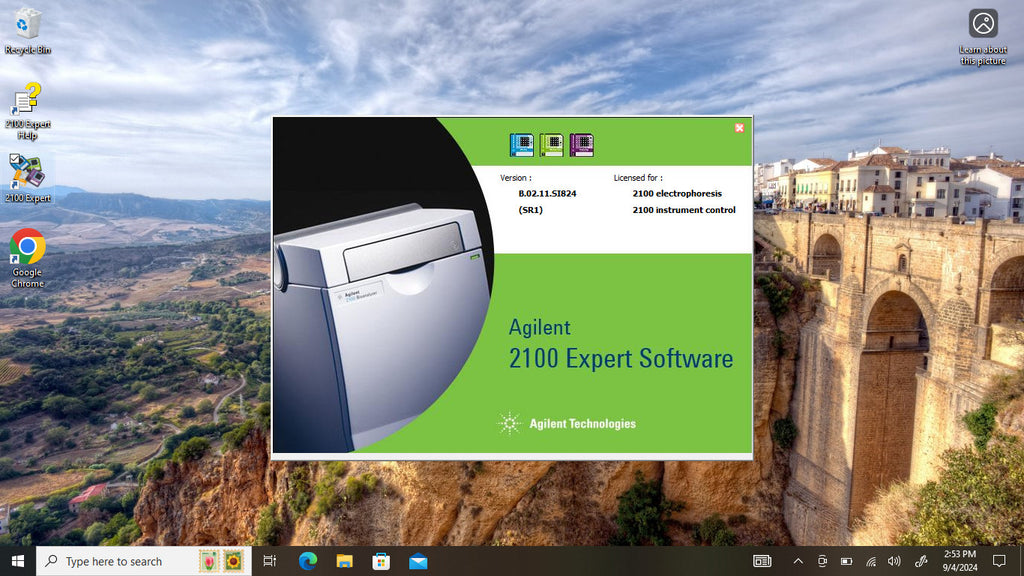1024x576 pixels.
Task: Select the 2100 Expert Help shortcut
Action: [27, 111]
